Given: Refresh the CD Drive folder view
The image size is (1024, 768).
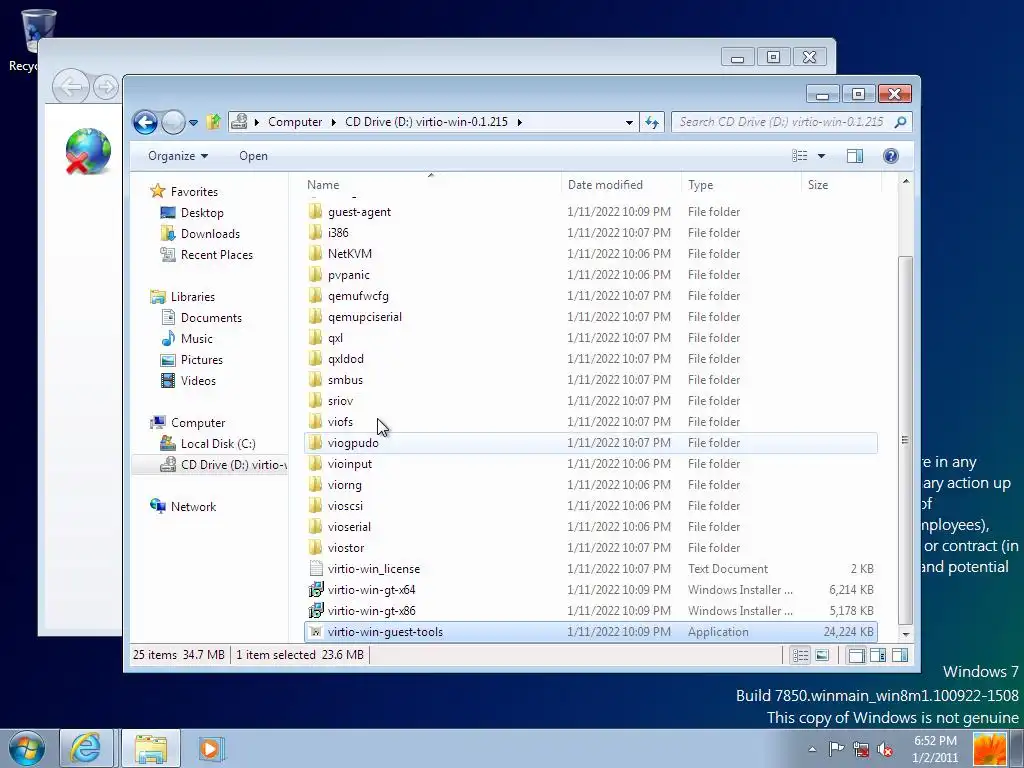Looking at the screenshot, I should [x=652, y=122].
